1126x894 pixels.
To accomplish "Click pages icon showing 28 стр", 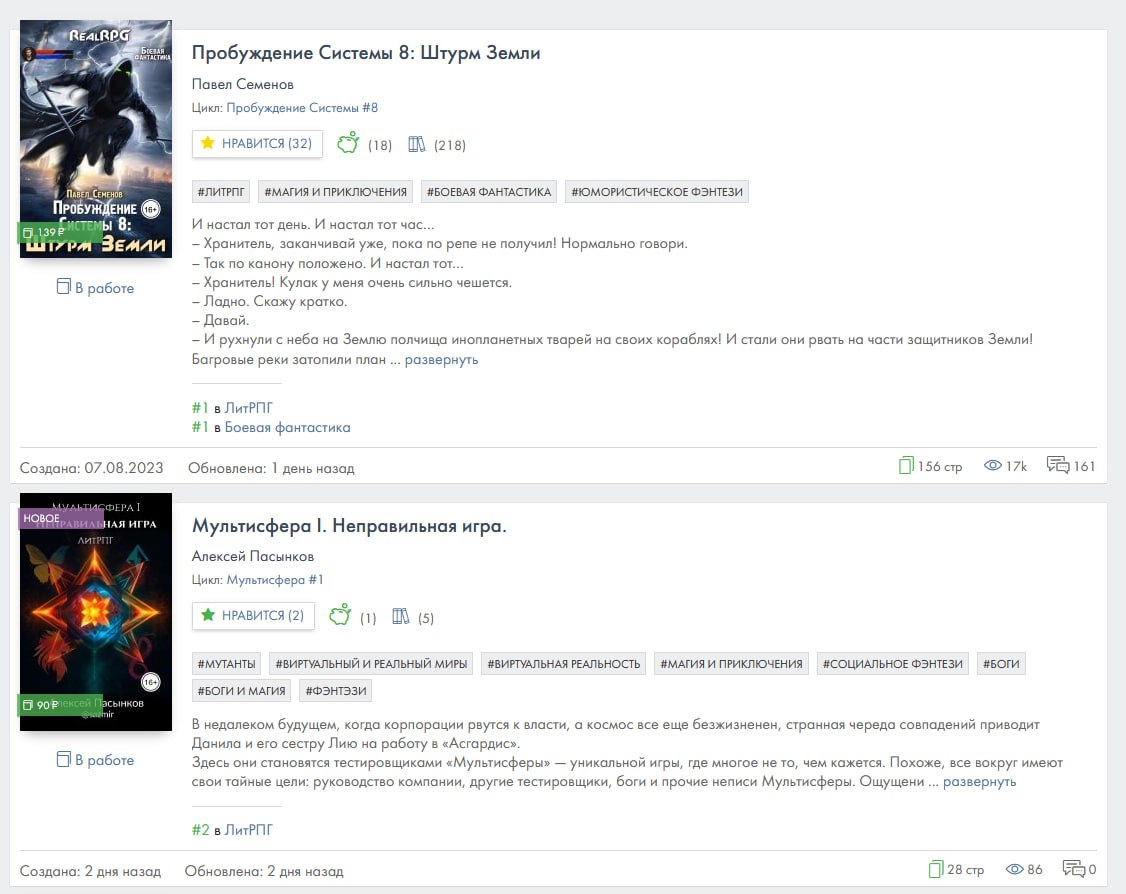I will pyautogui.click(x=936, y=869).
